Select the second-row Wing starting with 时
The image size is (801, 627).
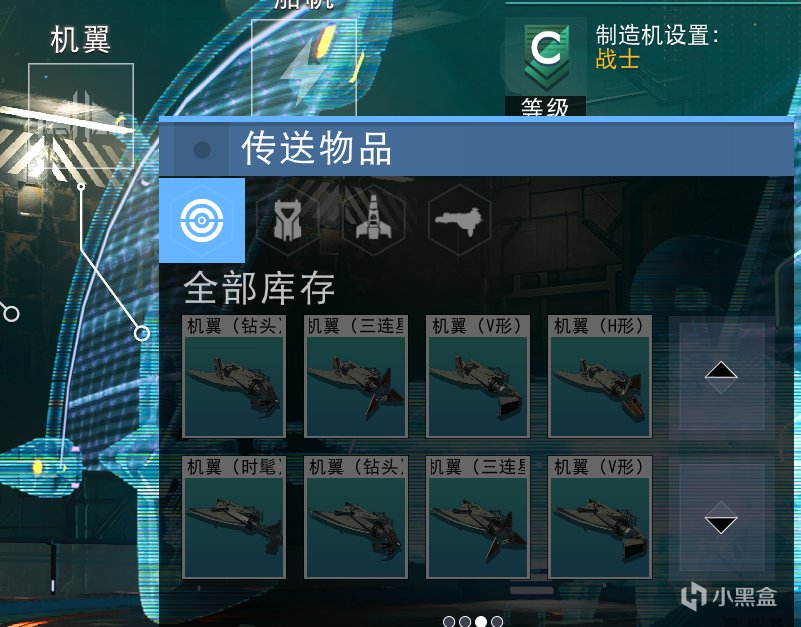pos(233,517)
